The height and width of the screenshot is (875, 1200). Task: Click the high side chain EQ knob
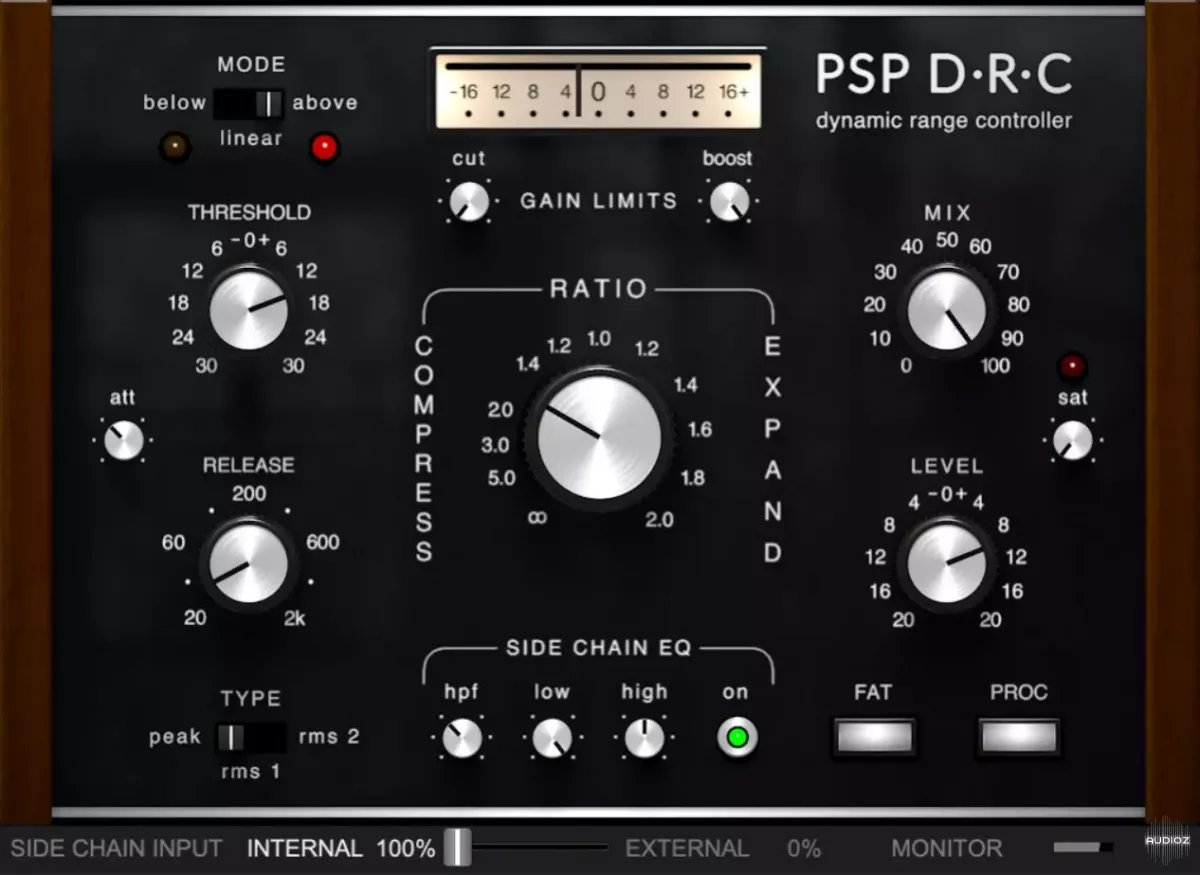point(644,738)
